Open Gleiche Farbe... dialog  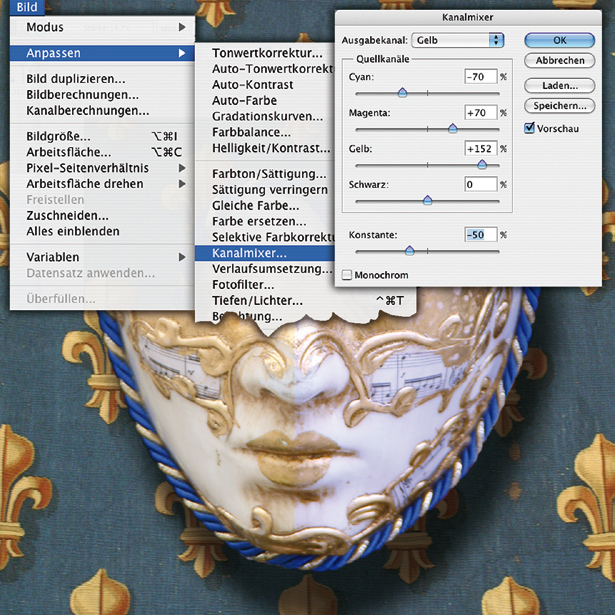tap(255, 206)
